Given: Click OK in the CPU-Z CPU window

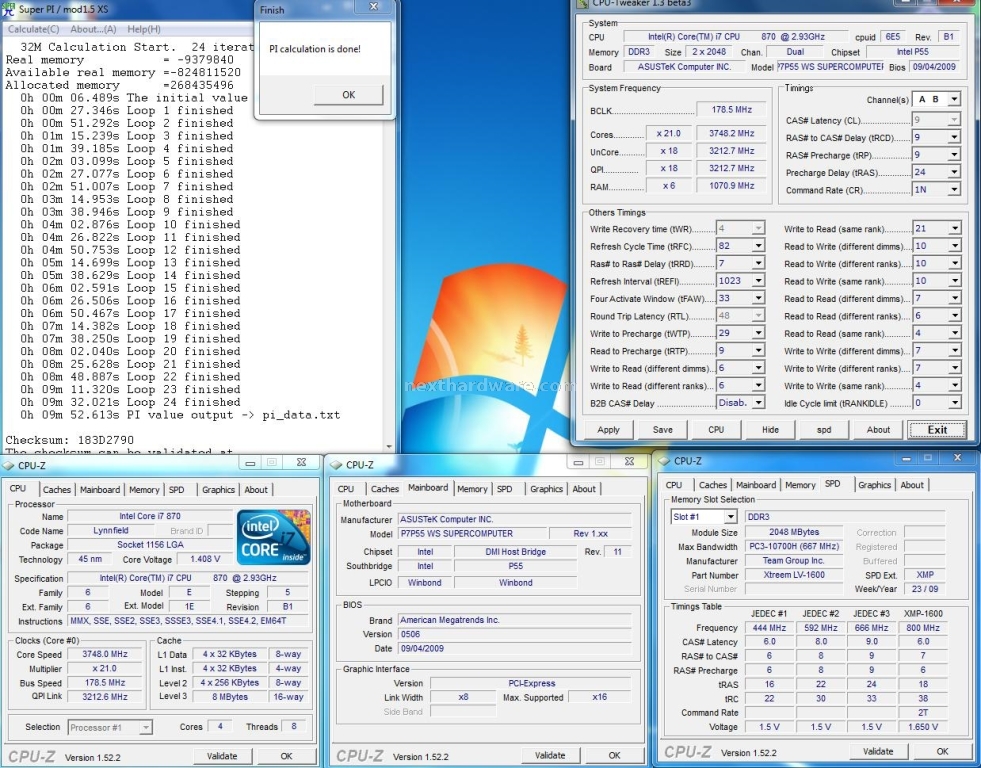Looking at the screenshot, I should click(x=287, y=756).
